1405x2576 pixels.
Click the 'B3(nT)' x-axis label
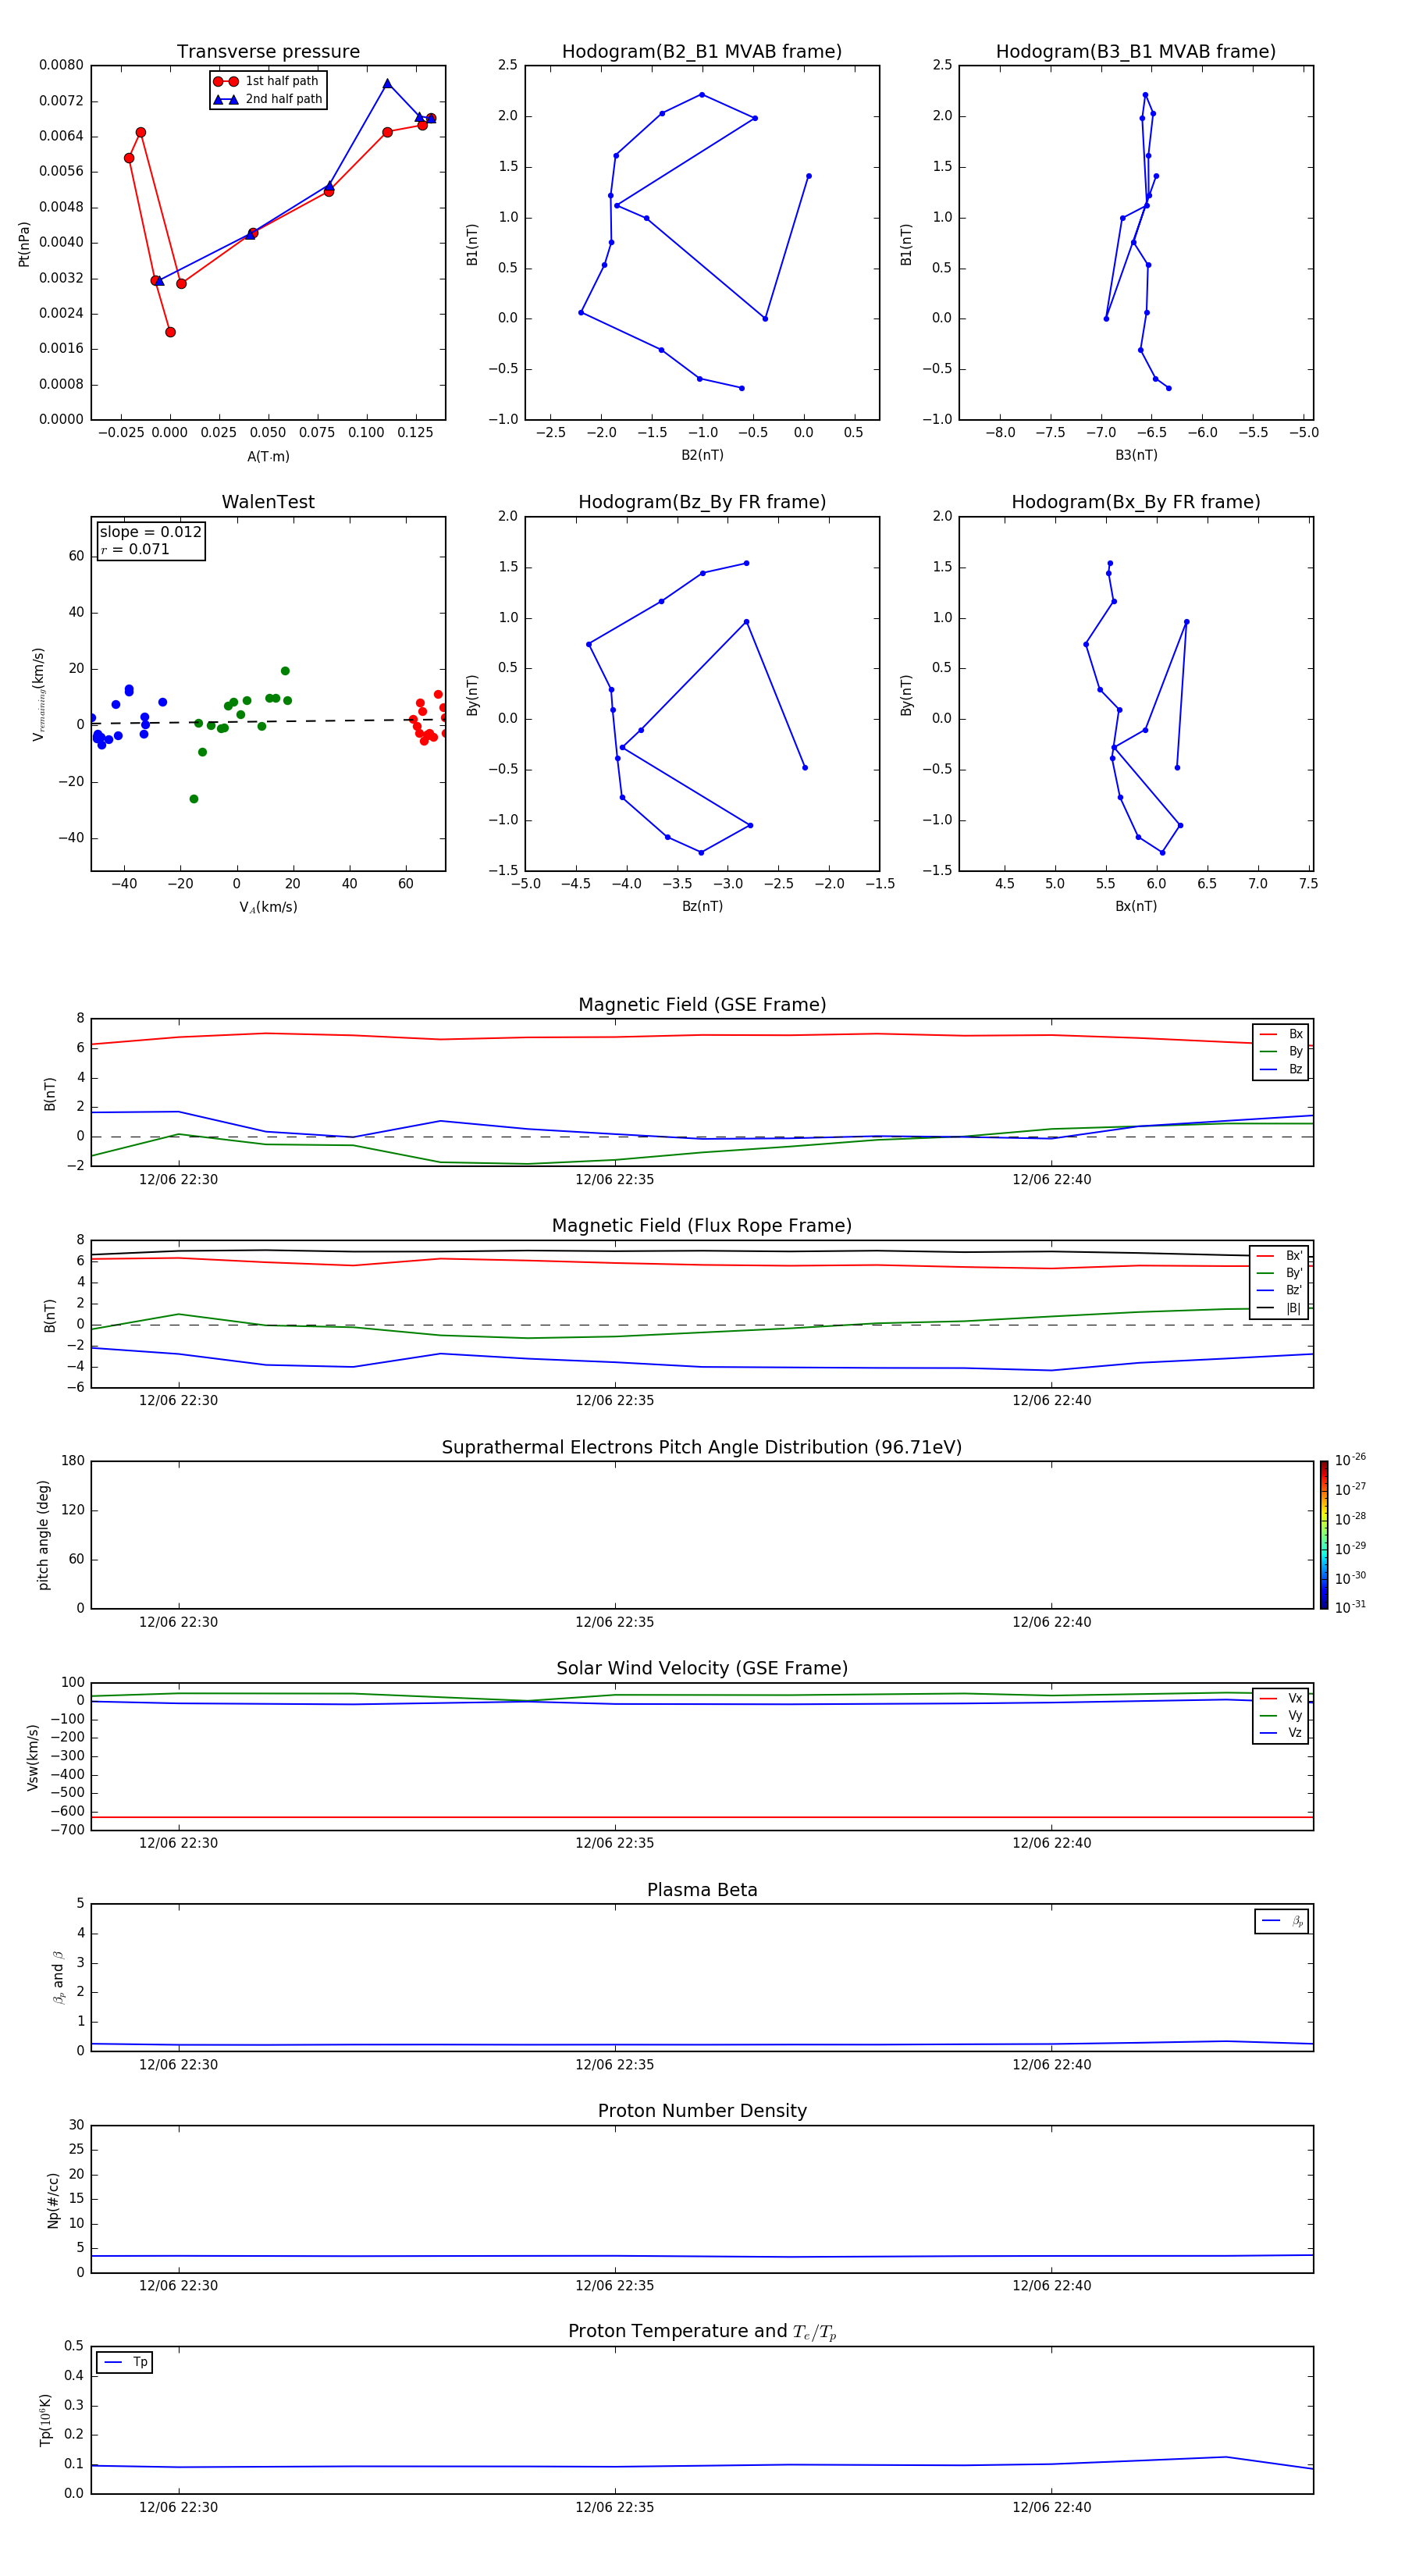tap(1136, 455)
